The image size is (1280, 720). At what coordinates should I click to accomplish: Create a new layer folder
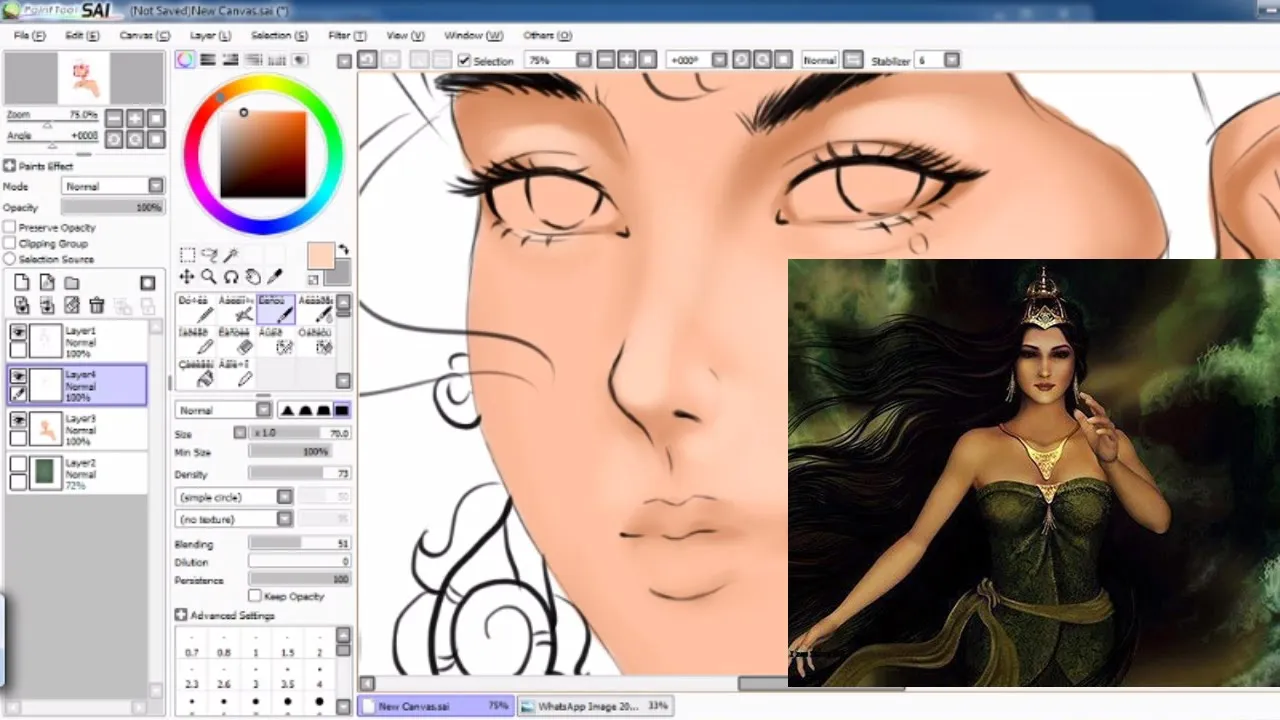click(72, 283)
